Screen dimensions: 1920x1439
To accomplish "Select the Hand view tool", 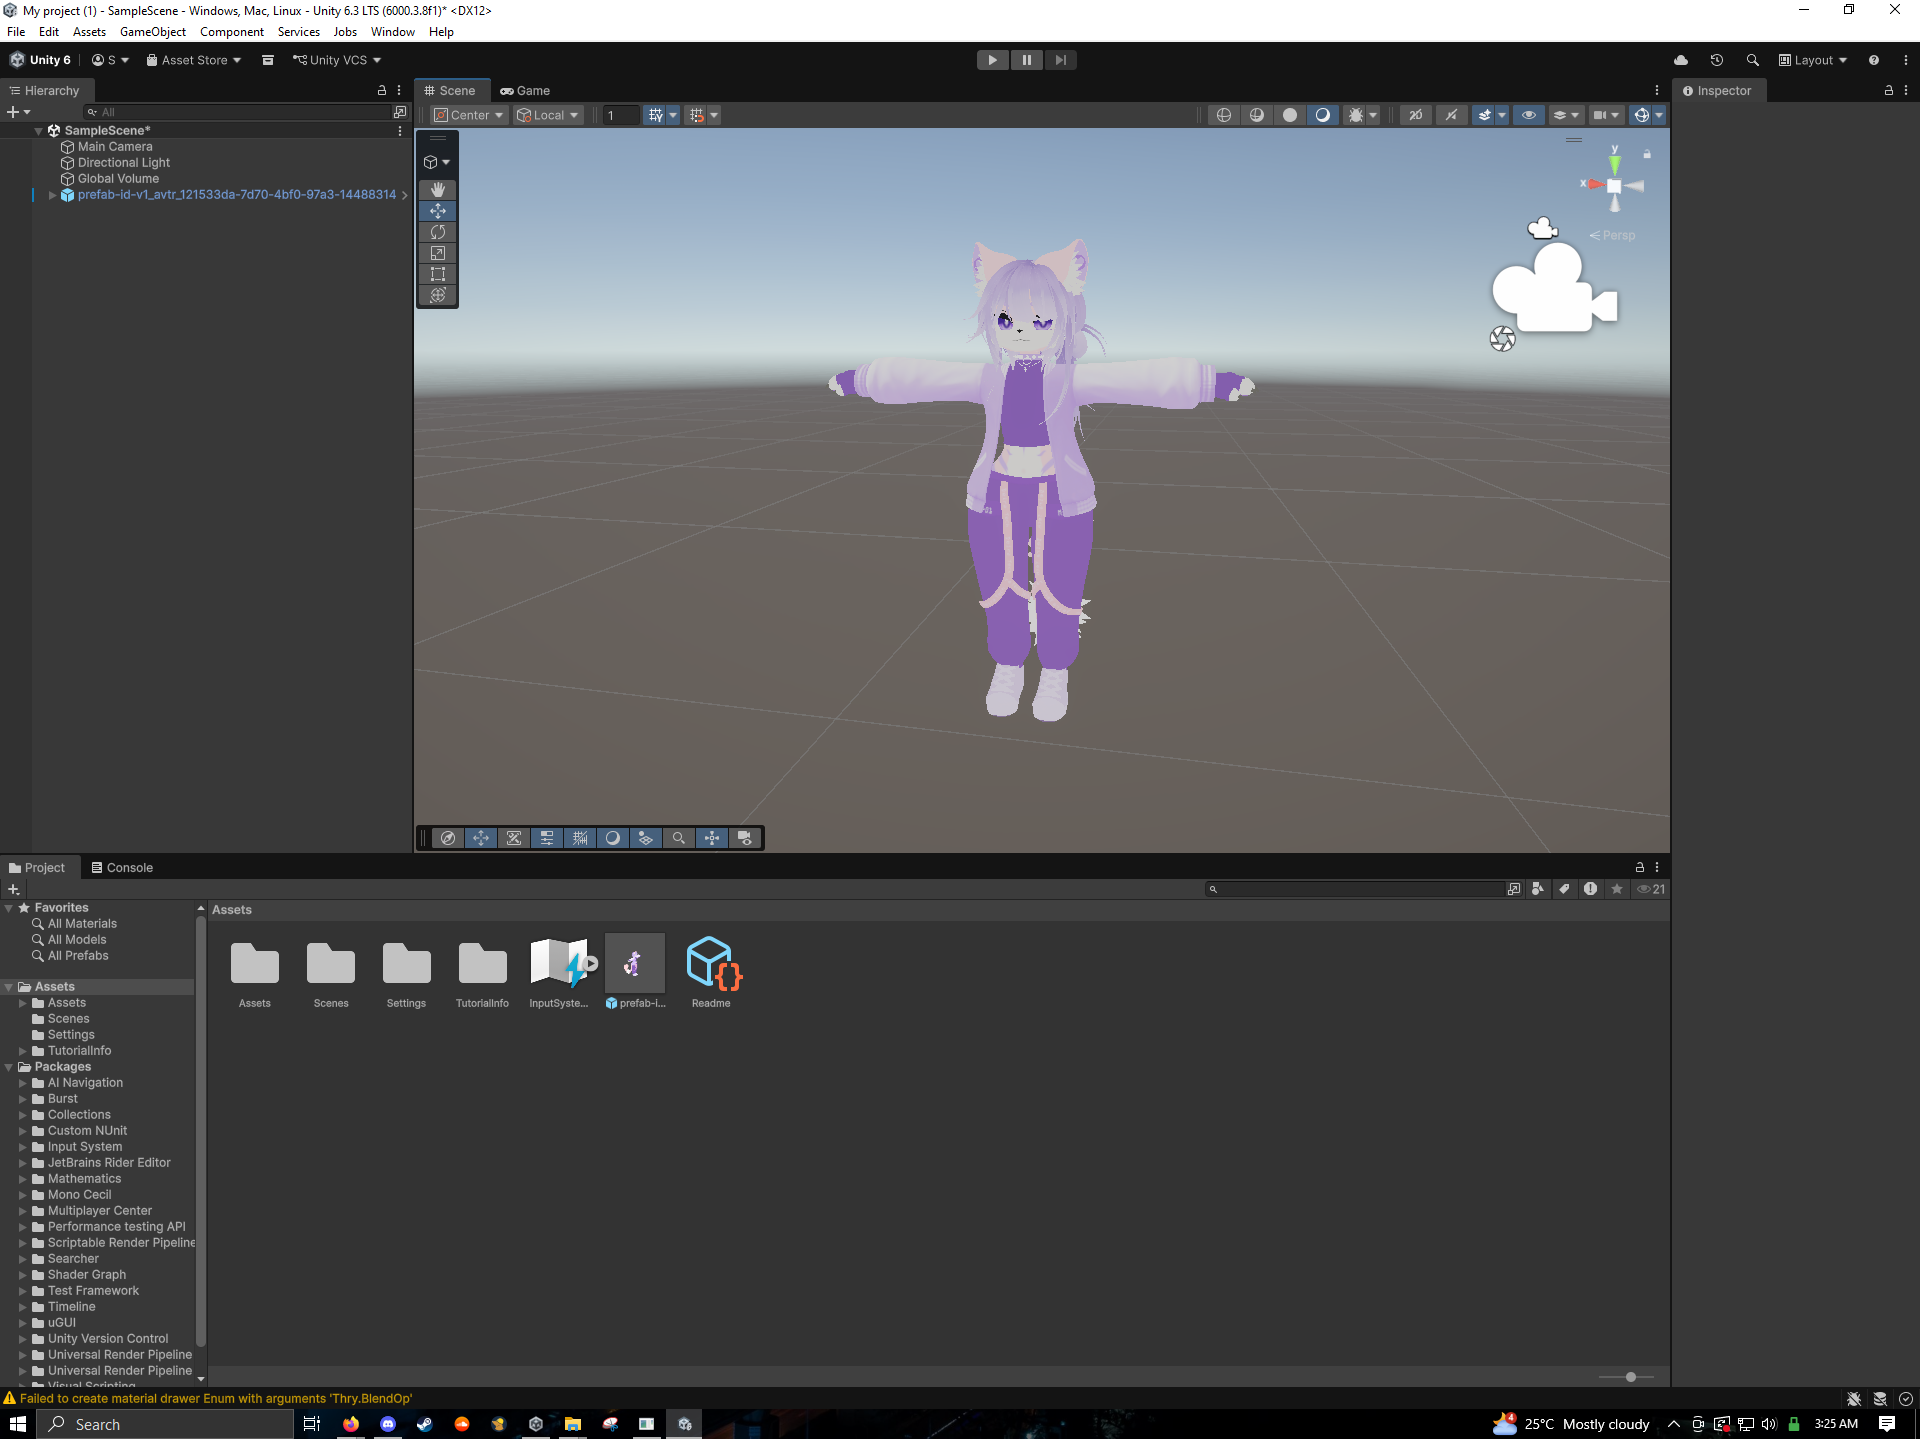I will (x=437, y=190).
